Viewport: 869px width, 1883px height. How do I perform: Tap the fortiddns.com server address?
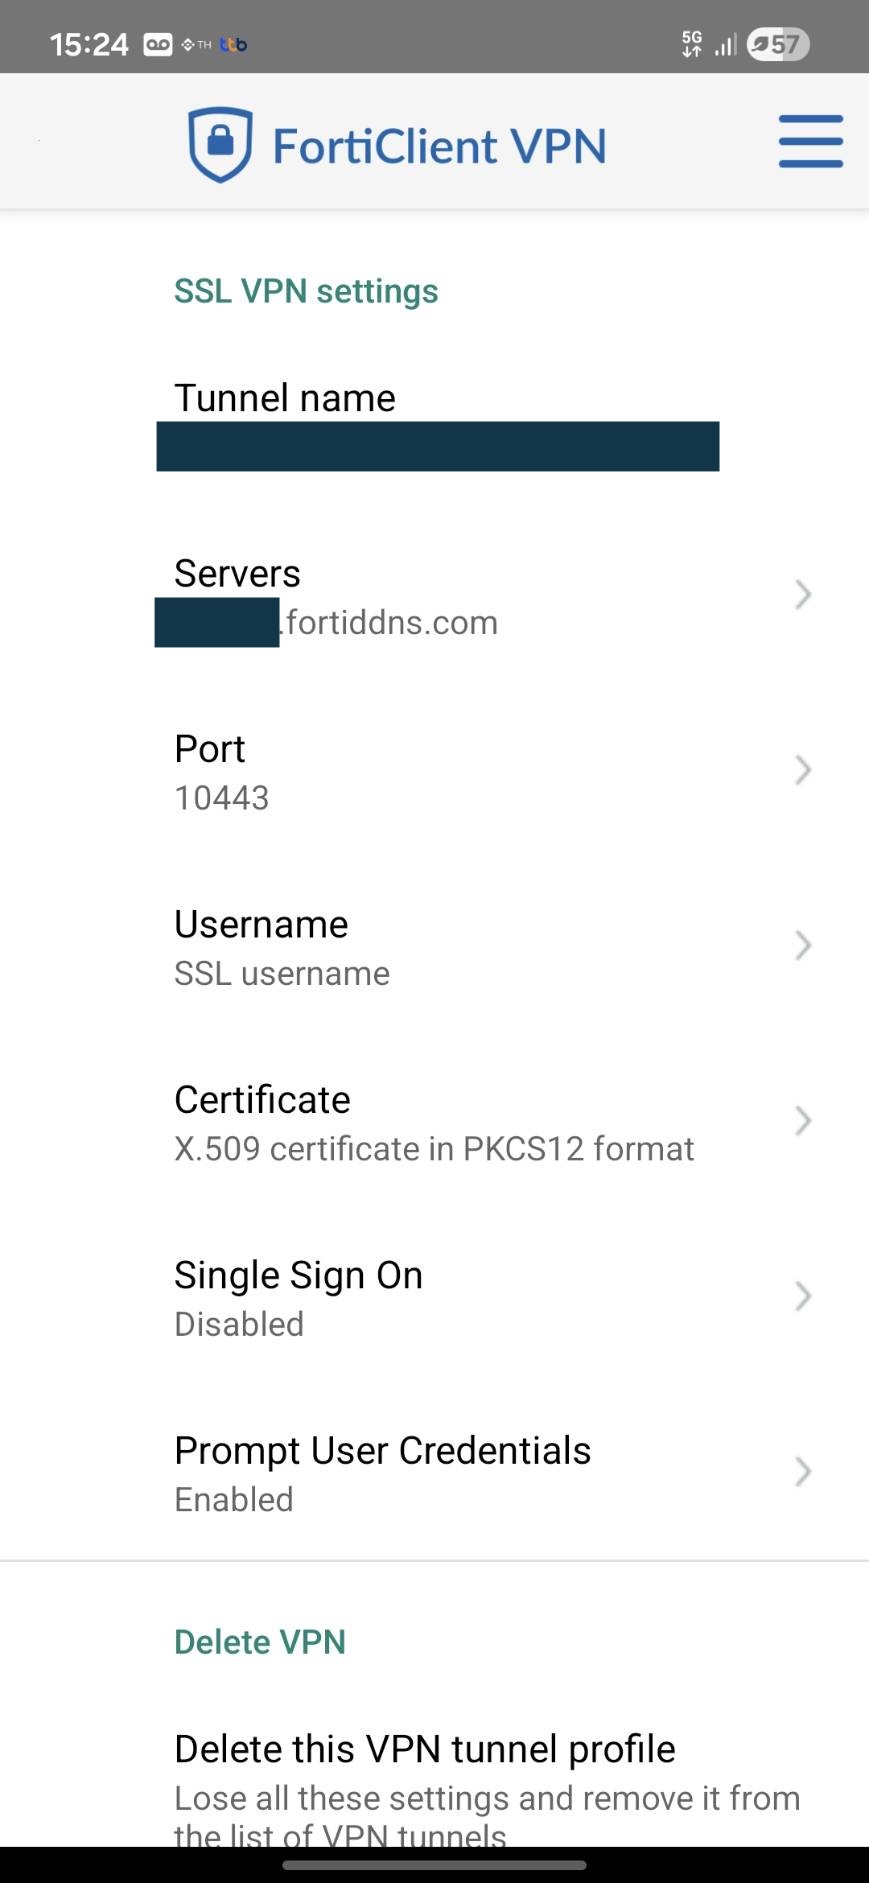(390, 622)
